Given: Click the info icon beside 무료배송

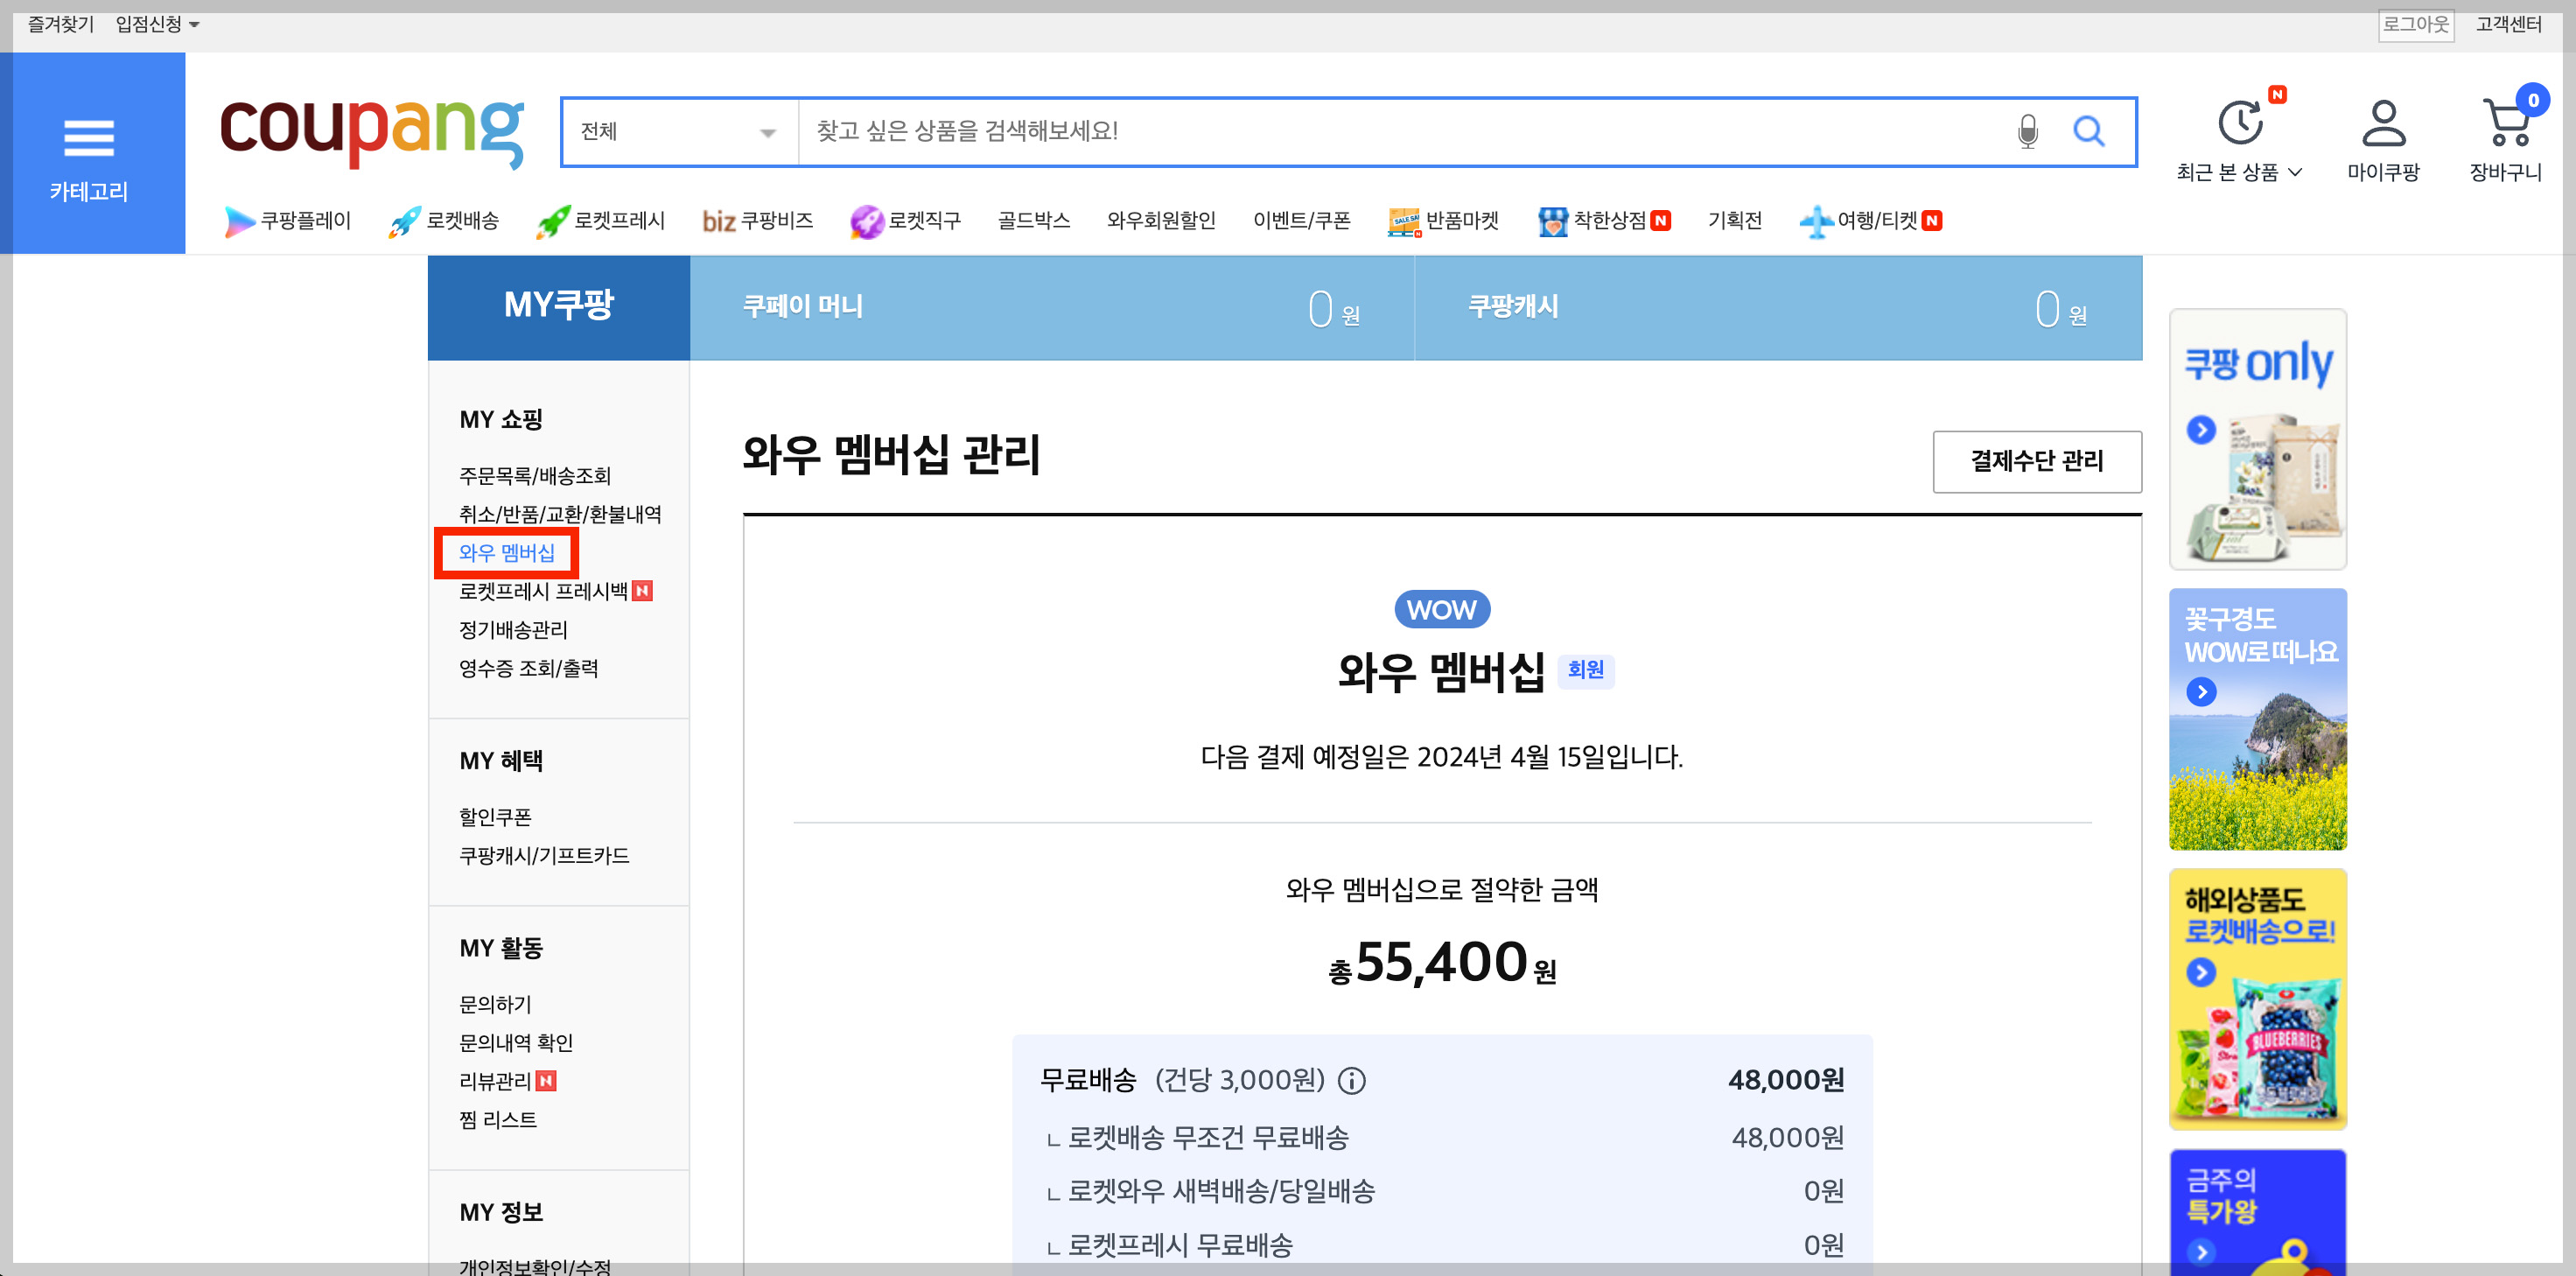Looking at the screenshot, I should [1351, 1080].
